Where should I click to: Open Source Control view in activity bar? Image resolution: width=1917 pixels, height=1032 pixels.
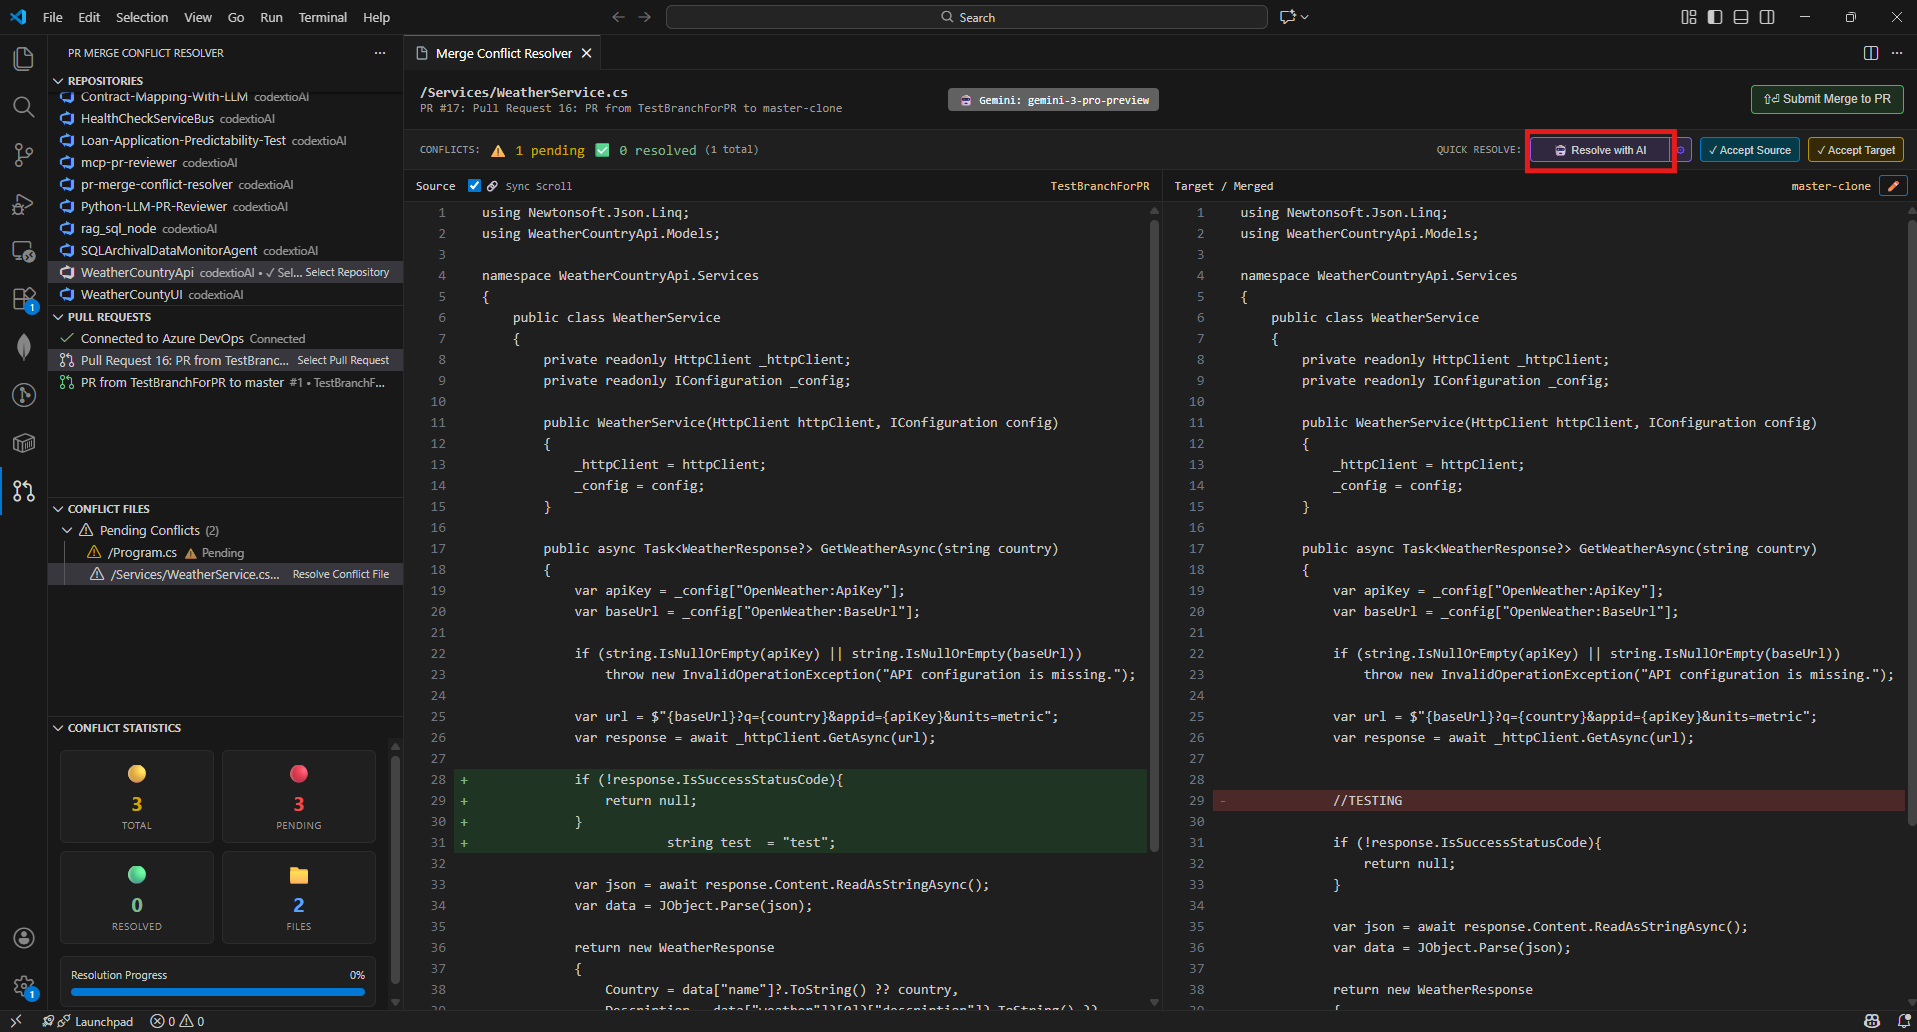click(x=23, y=155)
